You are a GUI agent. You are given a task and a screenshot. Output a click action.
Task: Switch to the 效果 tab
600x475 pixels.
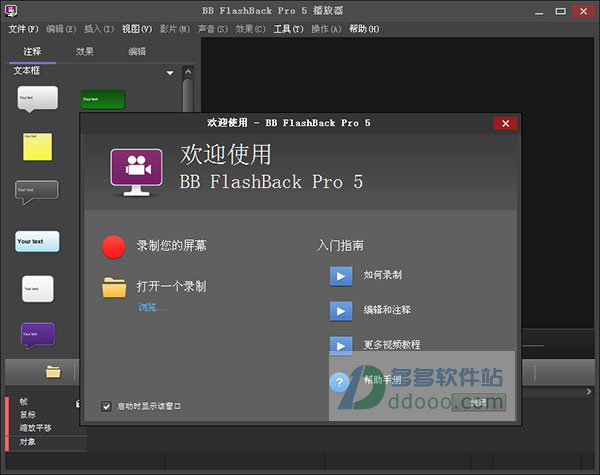pyautogui.click(x=85, y=52)
